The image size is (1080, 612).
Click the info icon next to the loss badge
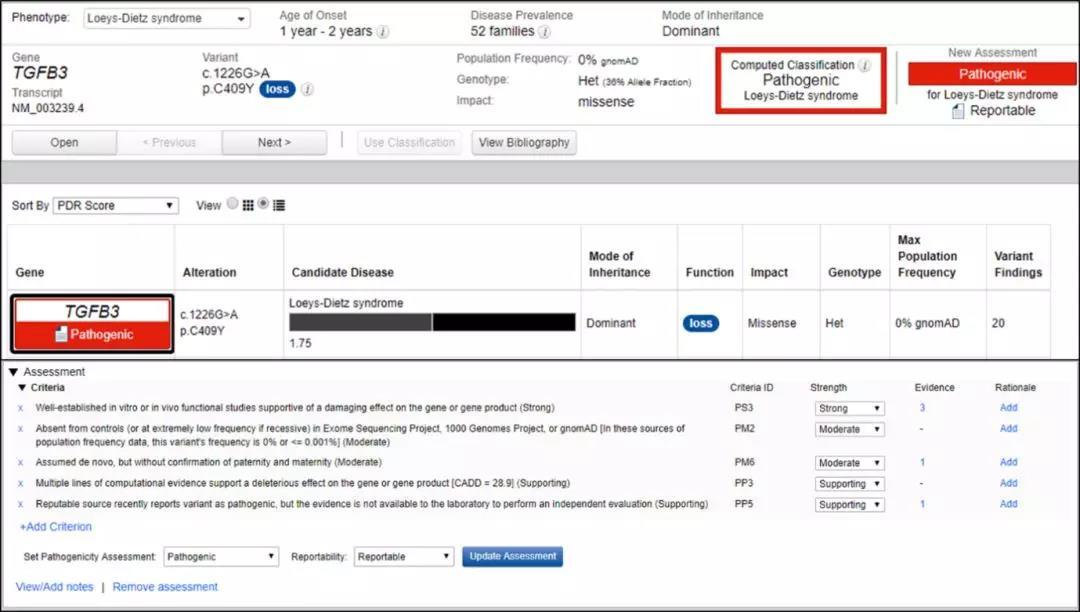[x=308, y=89]
